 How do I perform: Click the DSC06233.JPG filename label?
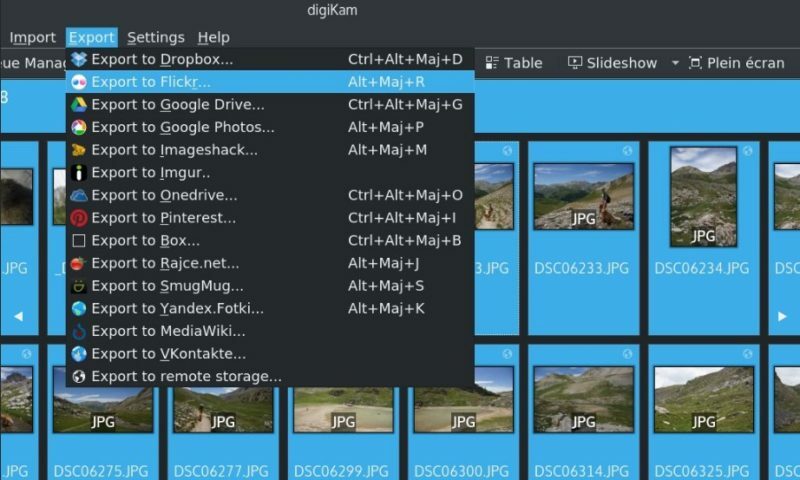coord(582,268)
